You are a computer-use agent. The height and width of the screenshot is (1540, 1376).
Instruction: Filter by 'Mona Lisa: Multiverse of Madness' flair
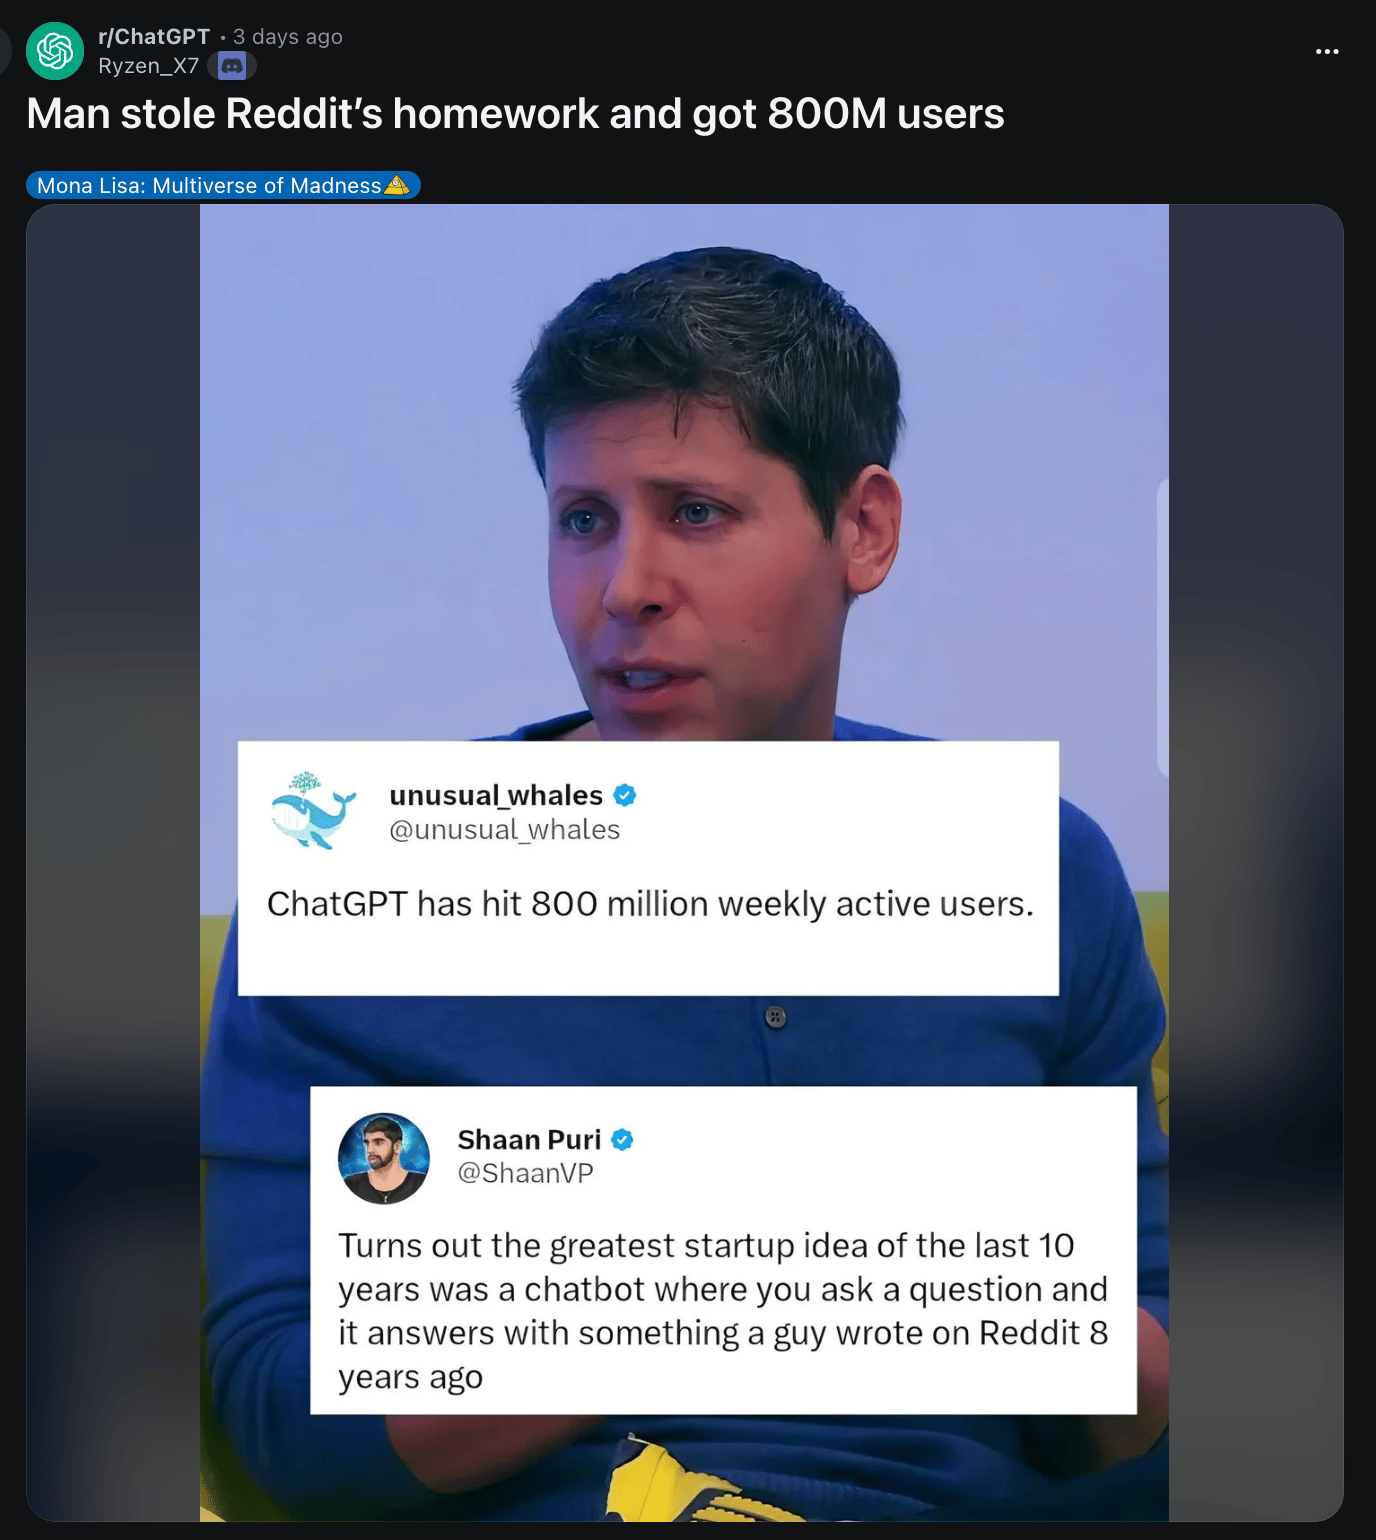(x=223, y=185)
